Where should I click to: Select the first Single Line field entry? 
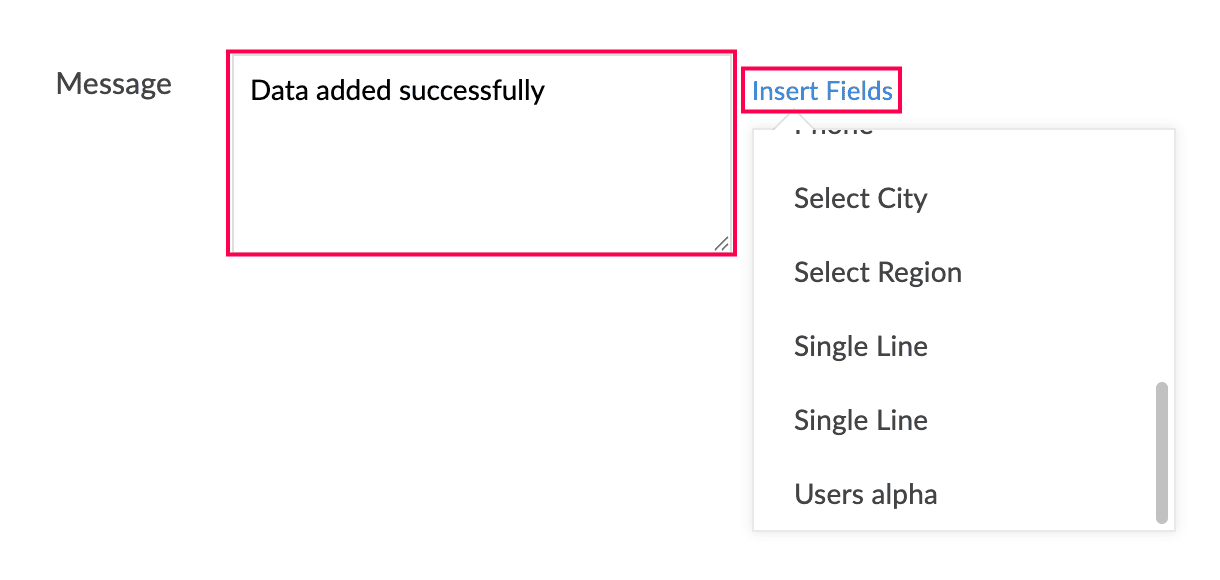coord(963,346)
